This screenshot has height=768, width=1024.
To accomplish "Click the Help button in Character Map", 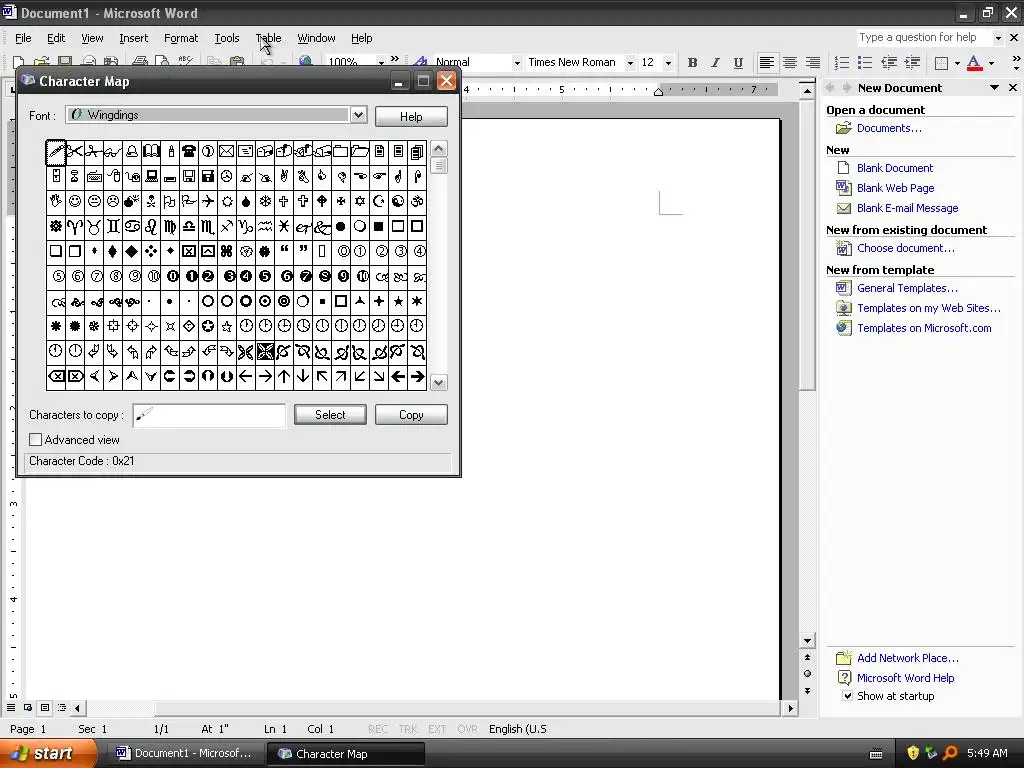I will (x=411, y=116).
